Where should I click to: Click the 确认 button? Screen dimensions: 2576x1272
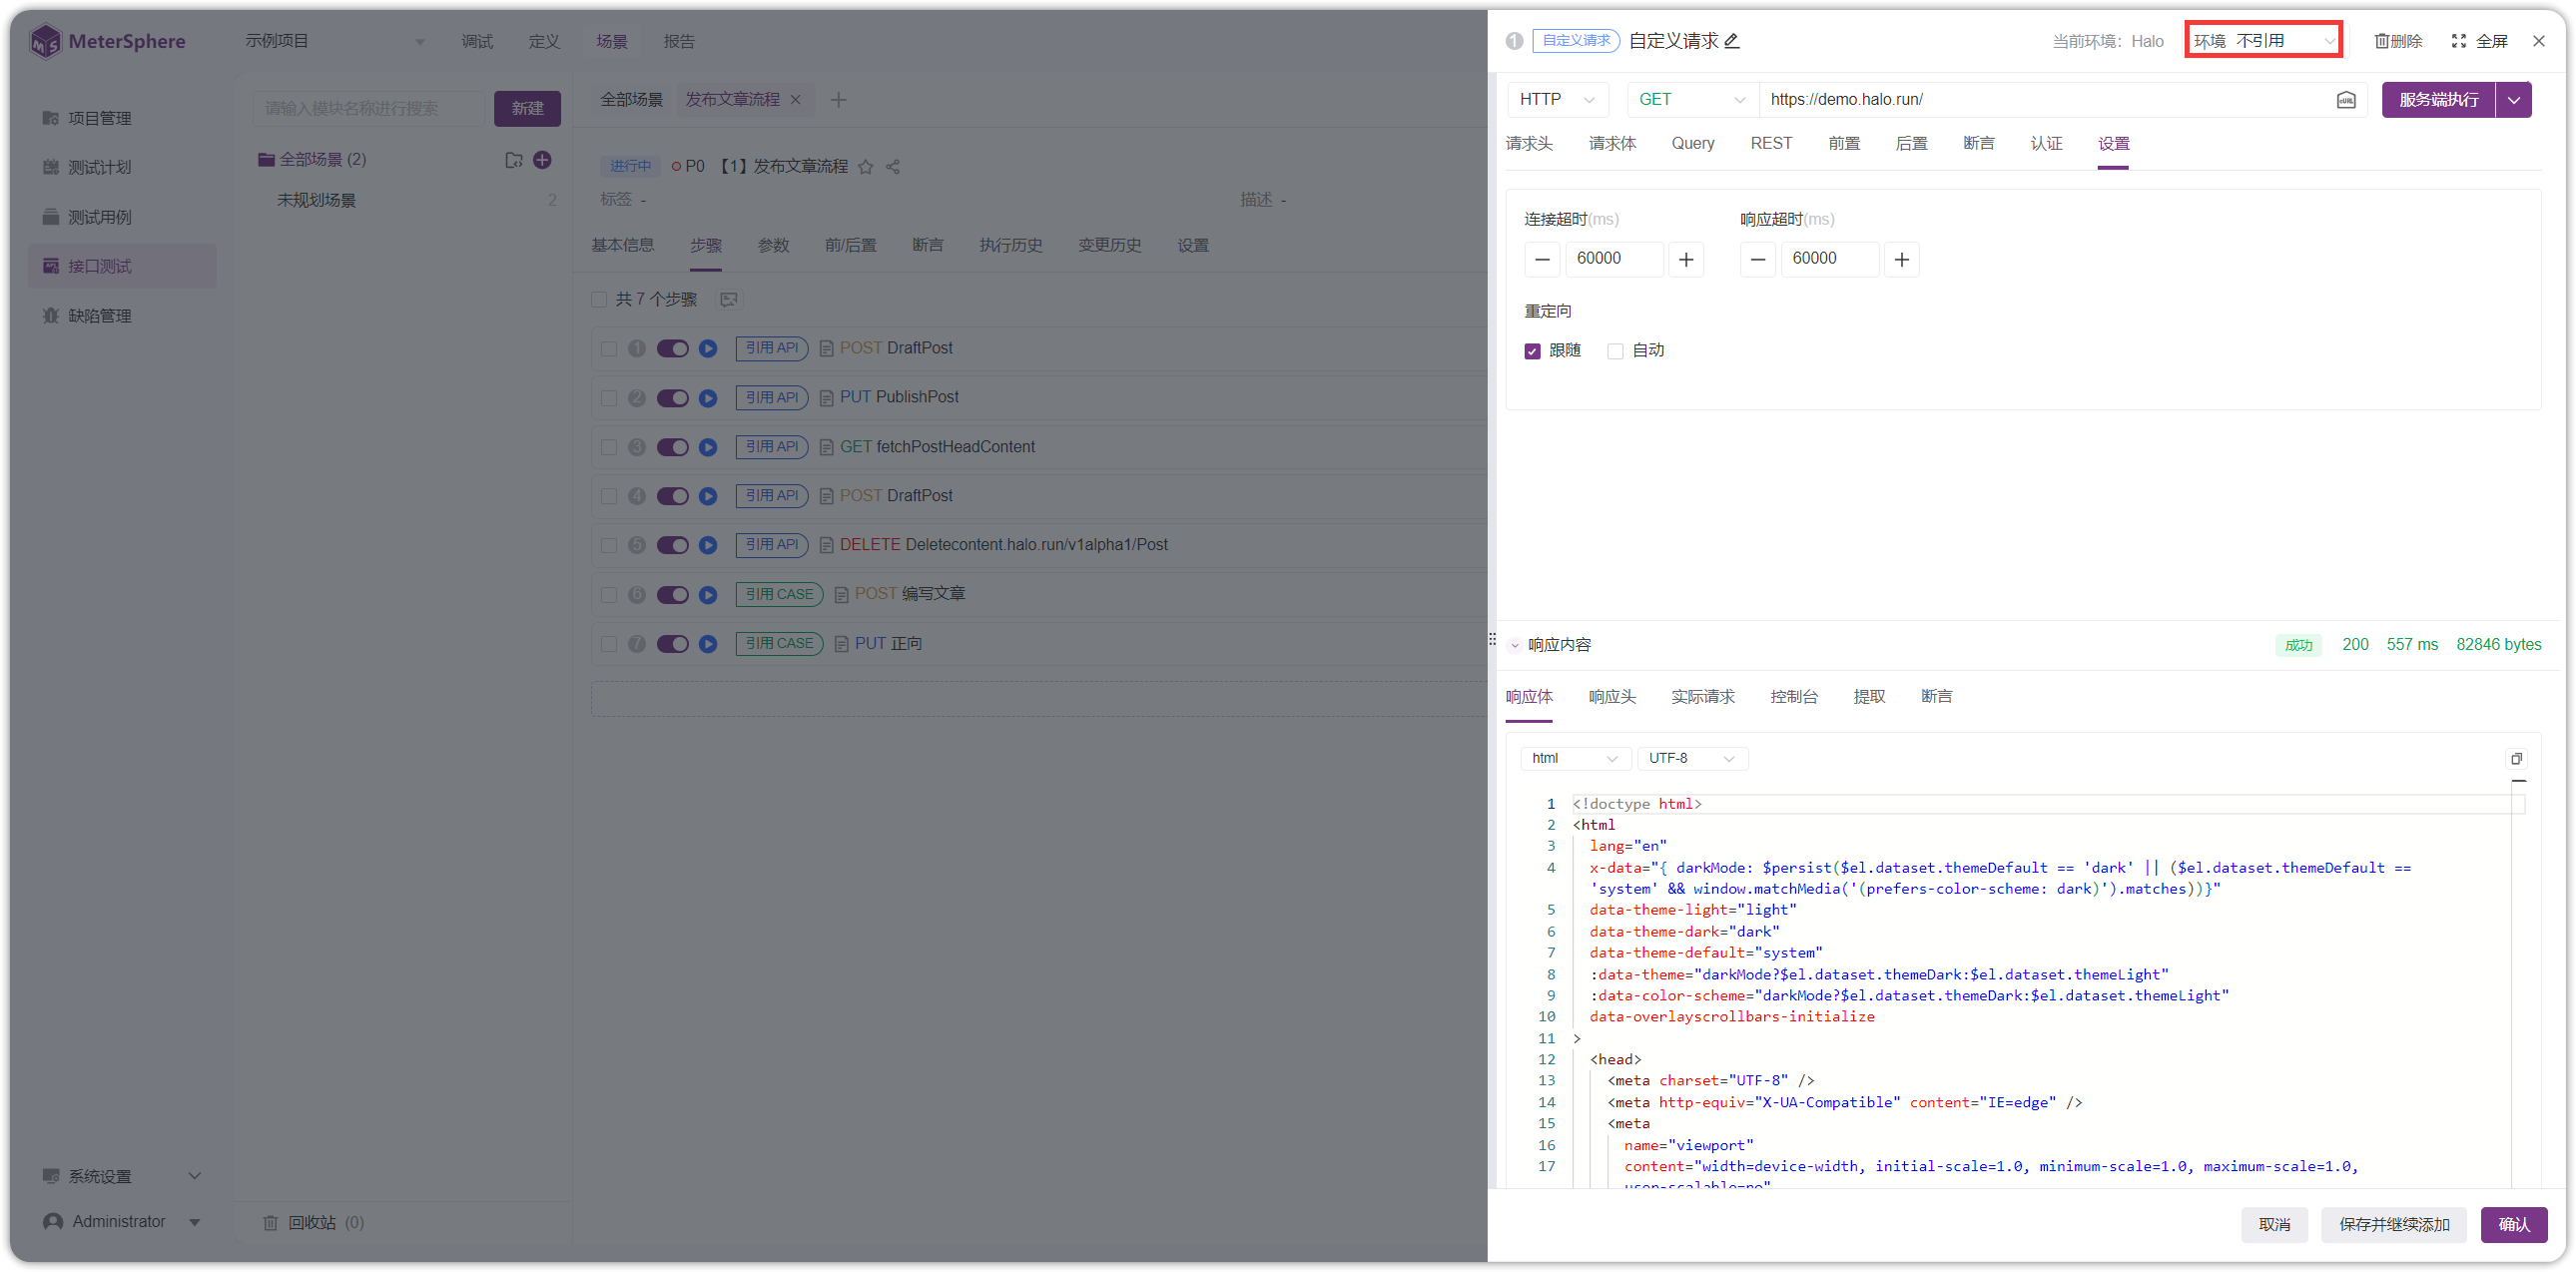(x=2513, y=1225)
